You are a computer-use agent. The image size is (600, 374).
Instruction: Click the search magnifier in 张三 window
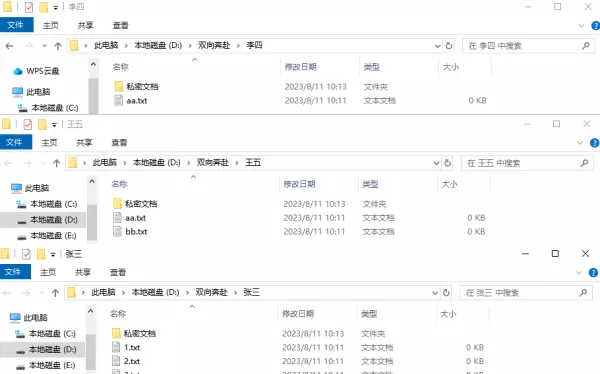(583, 293)
